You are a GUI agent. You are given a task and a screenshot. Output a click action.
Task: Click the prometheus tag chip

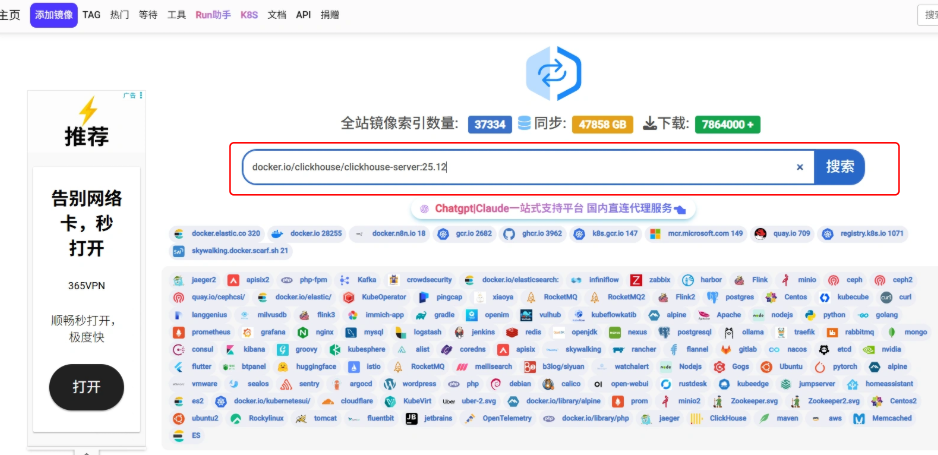[202, 332]
